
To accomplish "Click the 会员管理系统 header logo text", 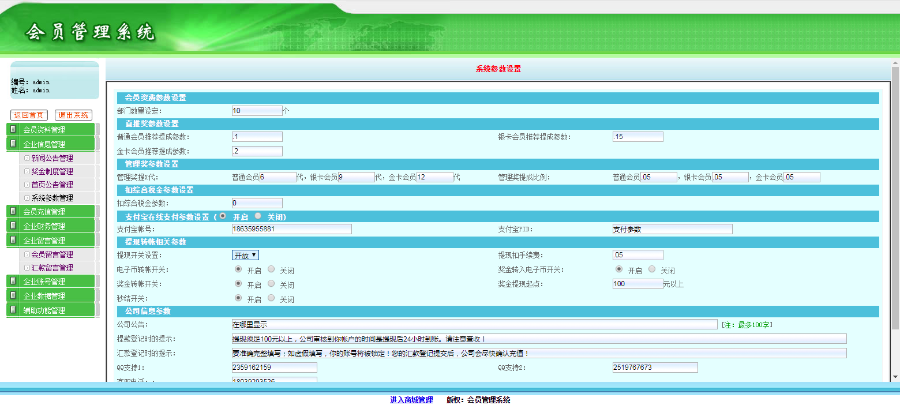I will [x=90, y=32].
